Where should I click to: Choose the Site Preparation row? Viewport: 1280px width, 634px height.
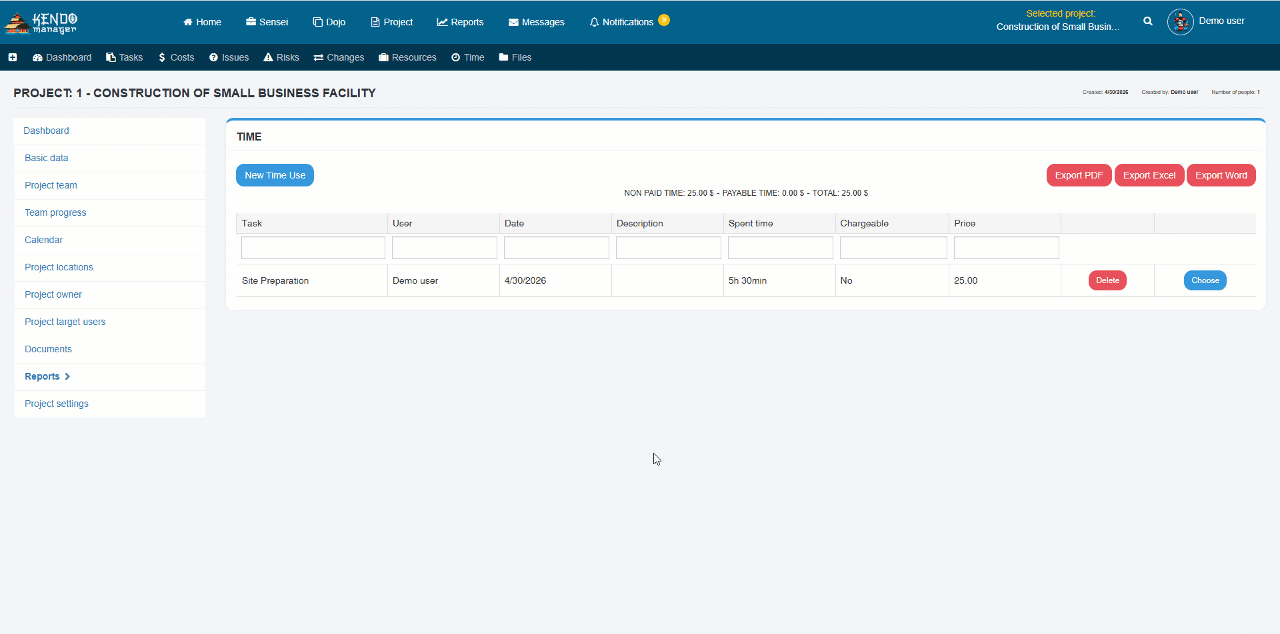1205,280
